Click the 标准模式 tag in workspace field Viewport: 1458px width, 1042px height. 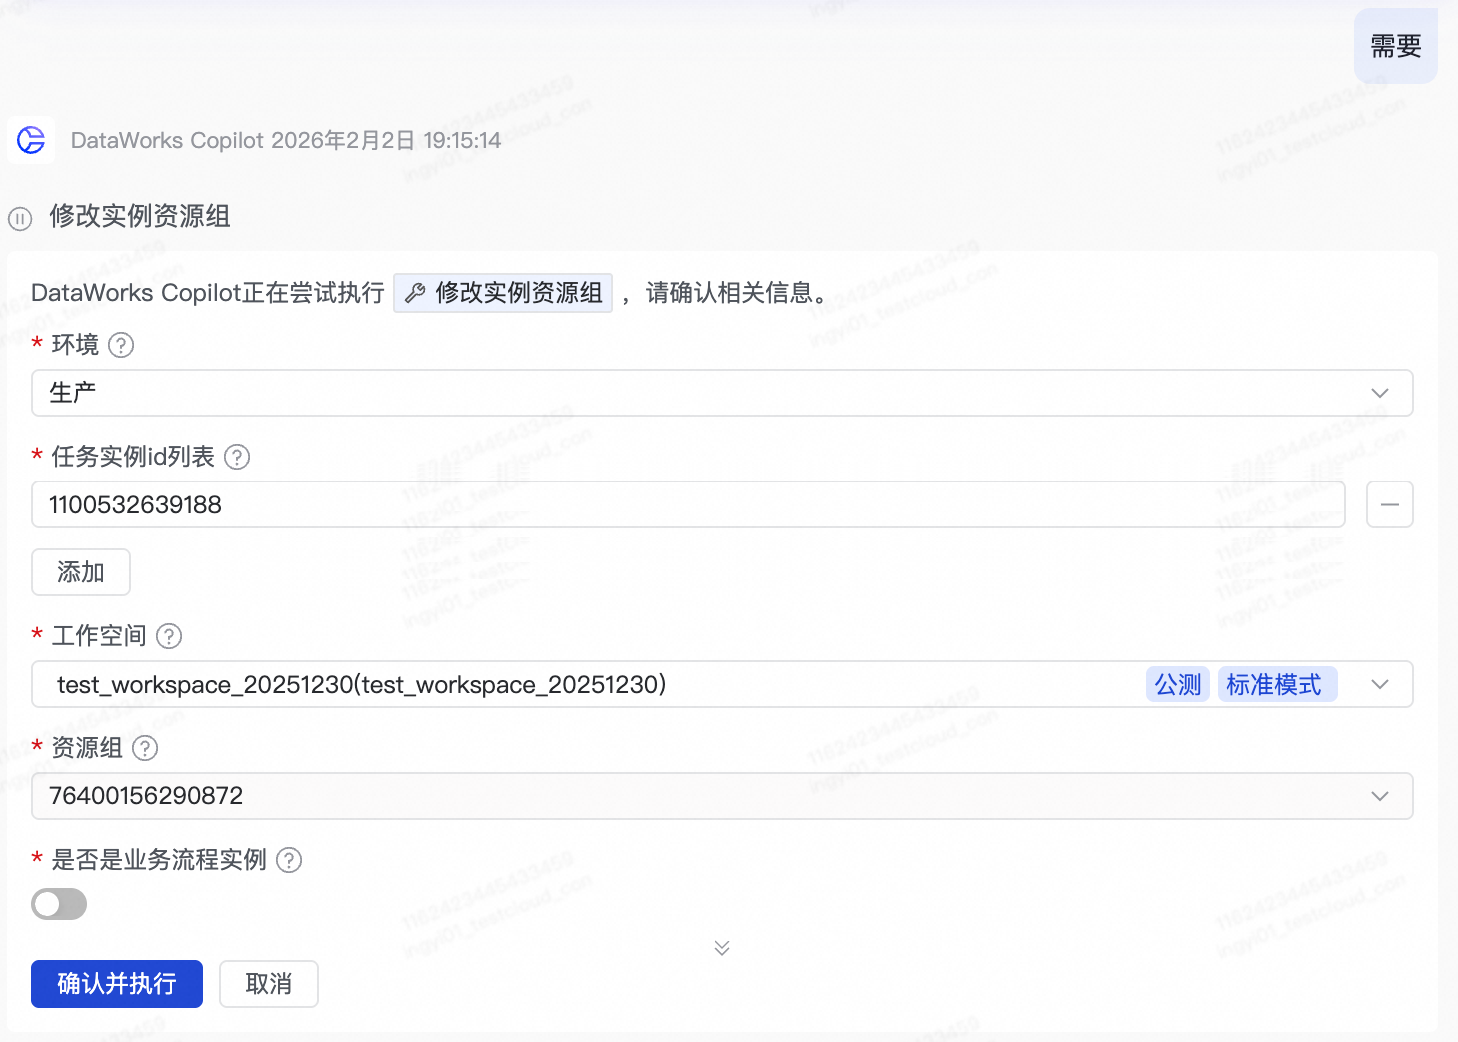pyautogui.click(x=1277, y=684)
